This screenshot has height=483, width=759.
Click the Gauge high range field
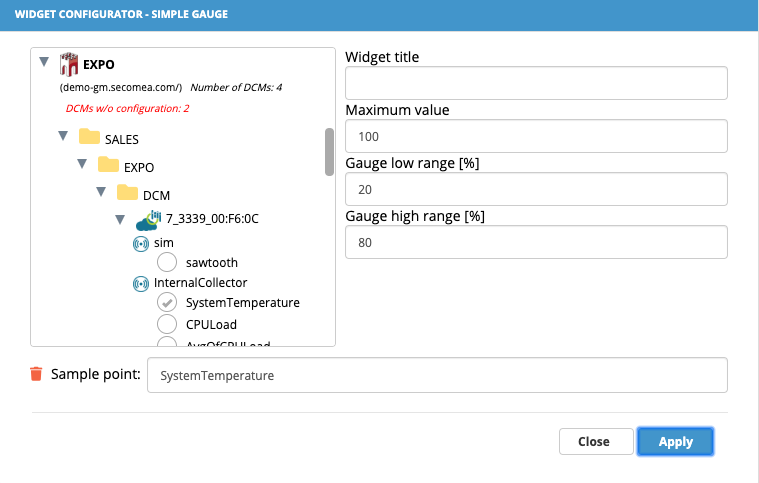tap(536, 242)
